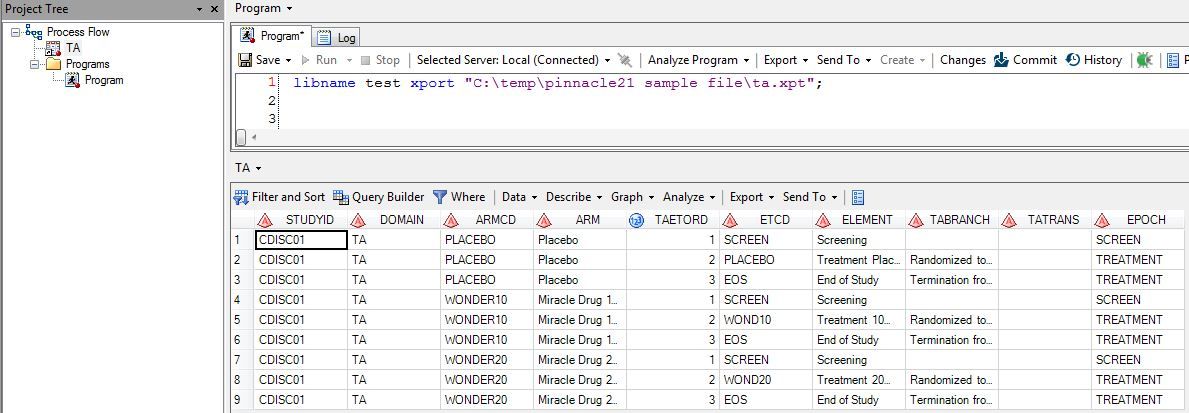
Task: Click the Commit icon in the toolbar
Action: coord(1001,60)
